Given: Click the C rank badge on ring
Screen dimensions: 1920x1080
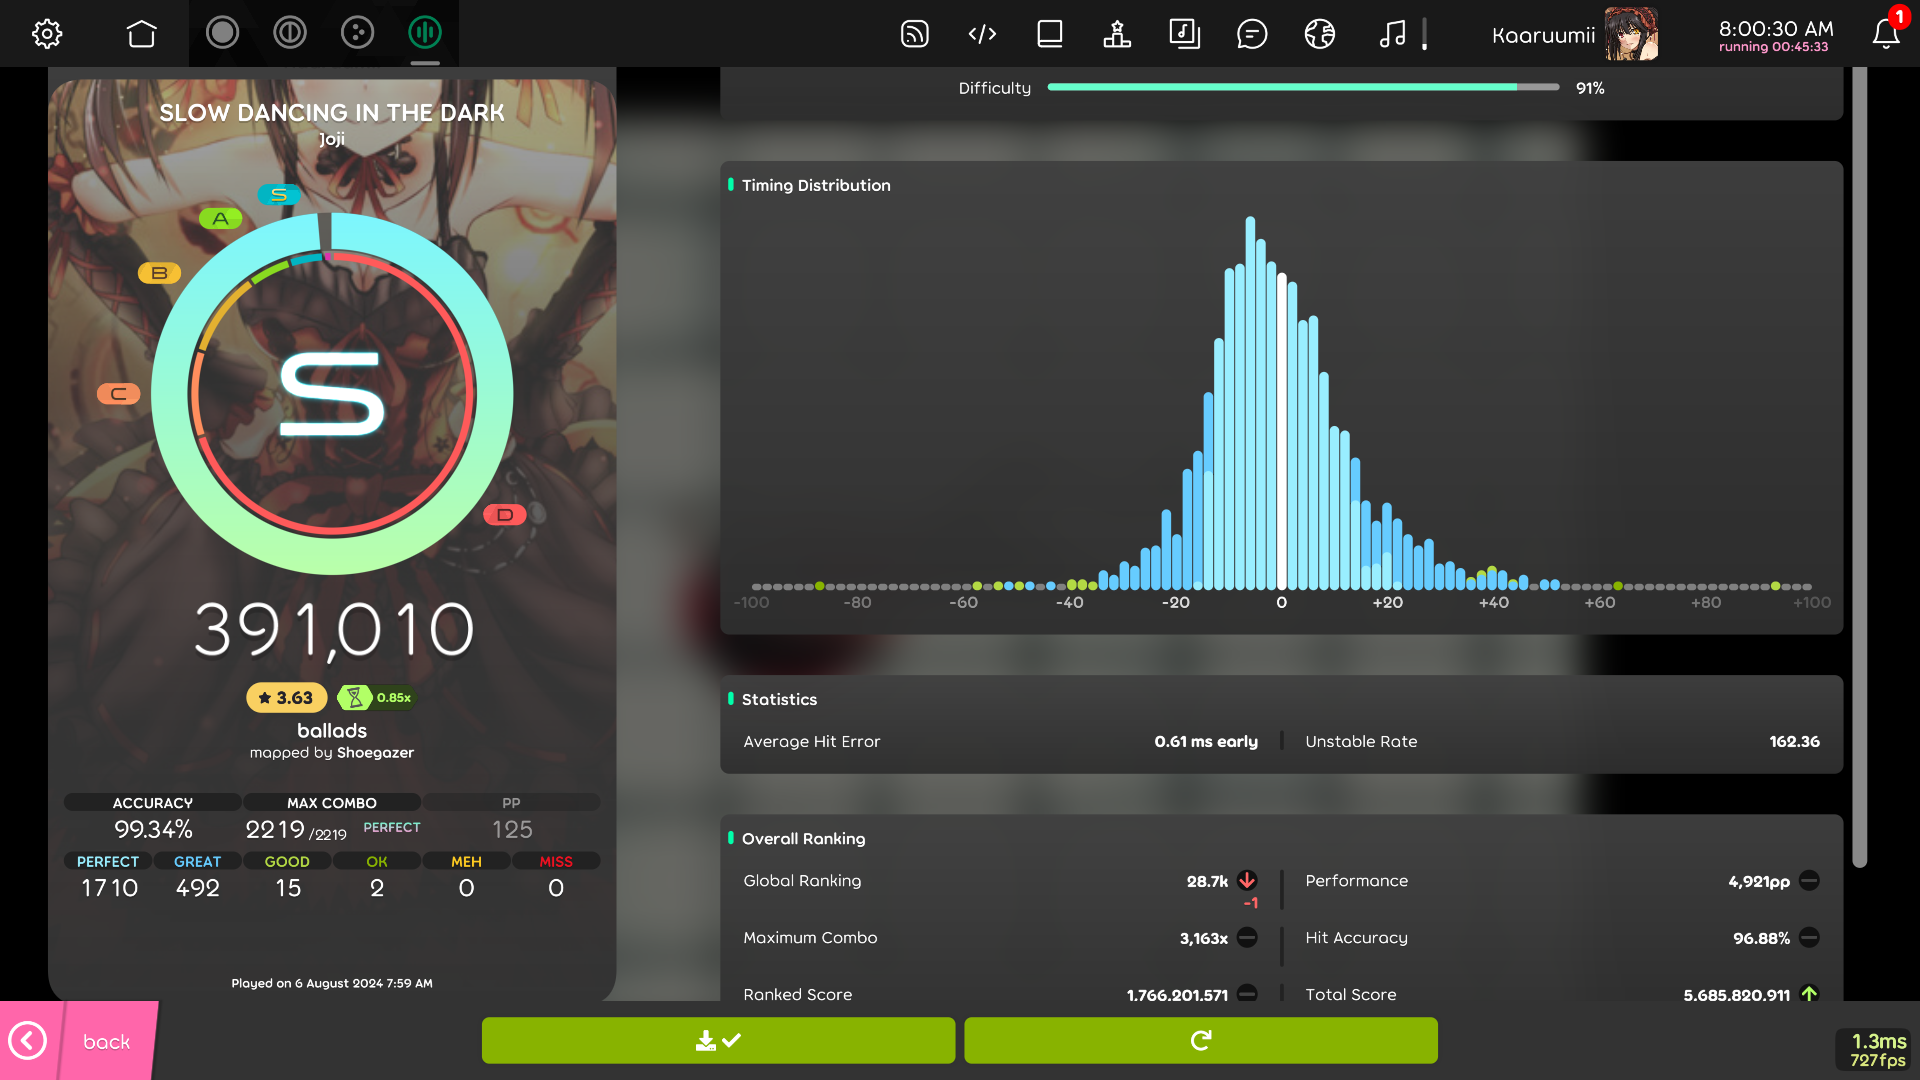Looking at the screenshot, I should tap(118, 394).
